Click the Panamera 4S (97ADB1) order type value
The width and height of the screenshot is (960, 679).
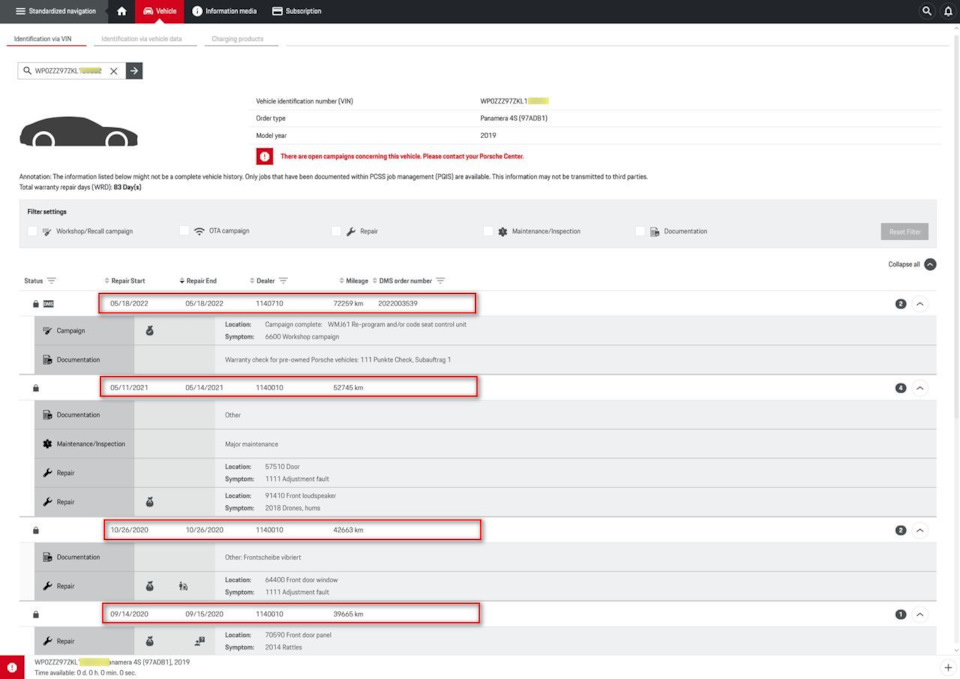[x=514, y=118]
